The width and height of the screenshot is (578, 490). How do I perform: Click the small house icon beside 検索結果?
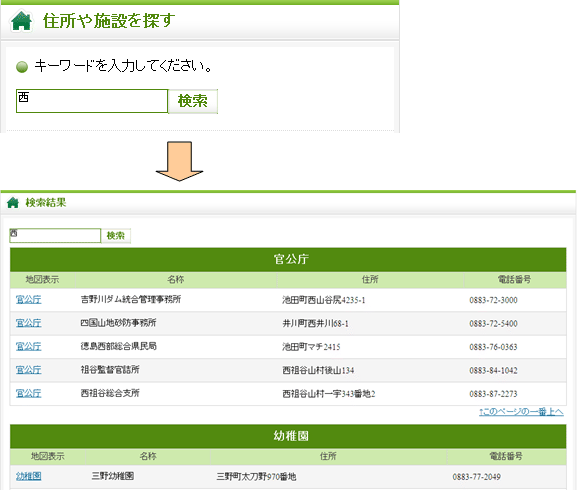click(x=13, y=202)
